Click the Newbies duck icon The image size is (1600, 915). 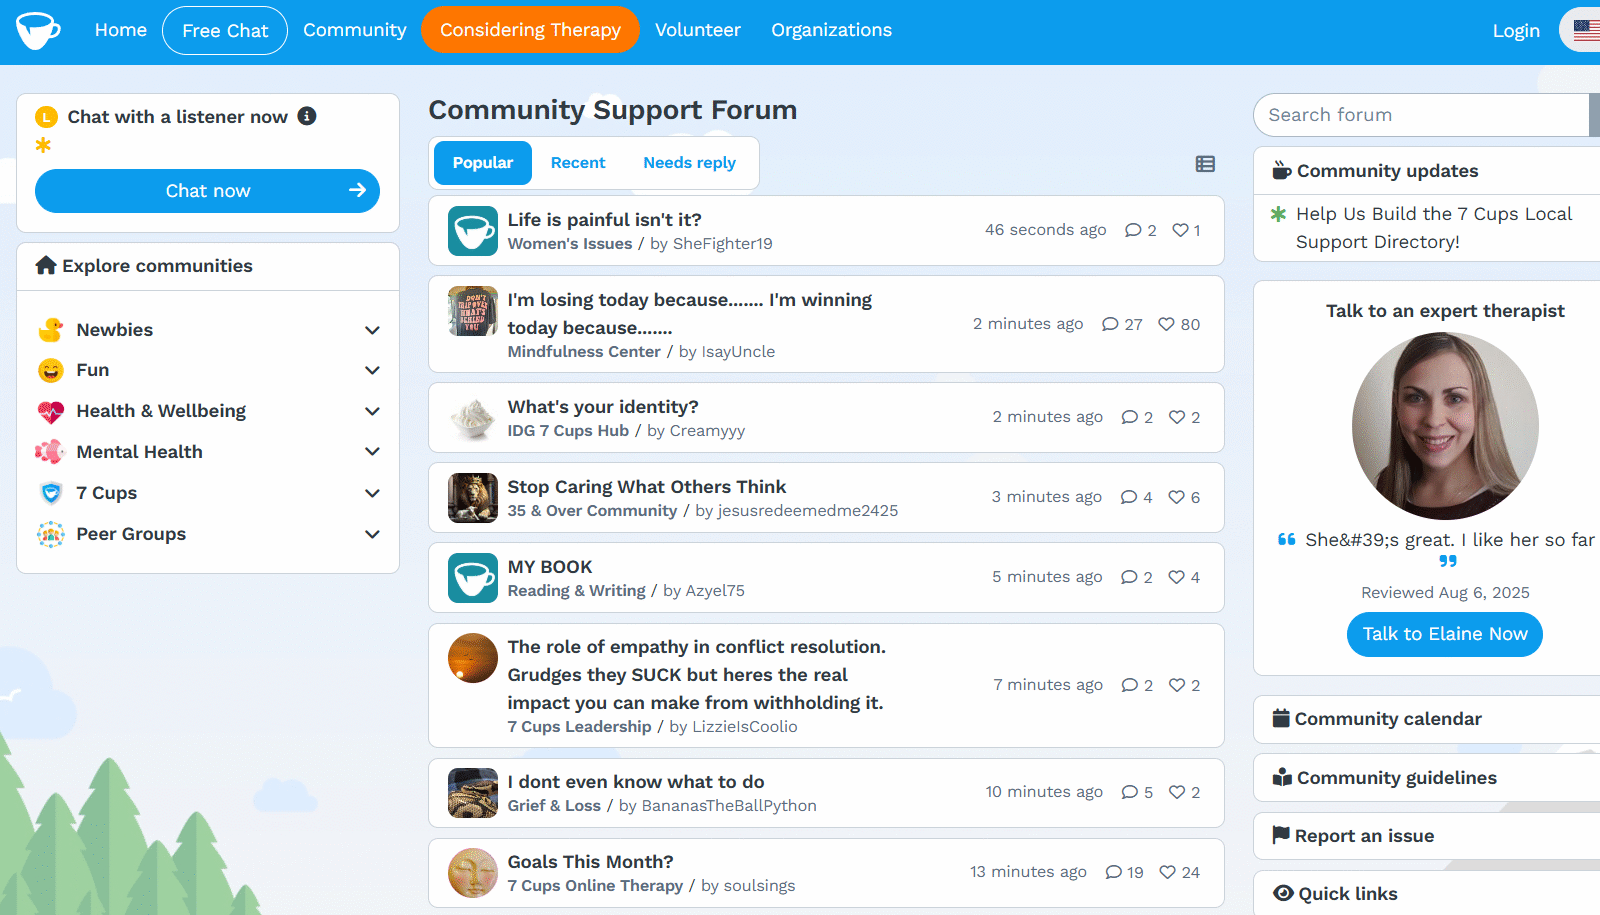(51, 330)
